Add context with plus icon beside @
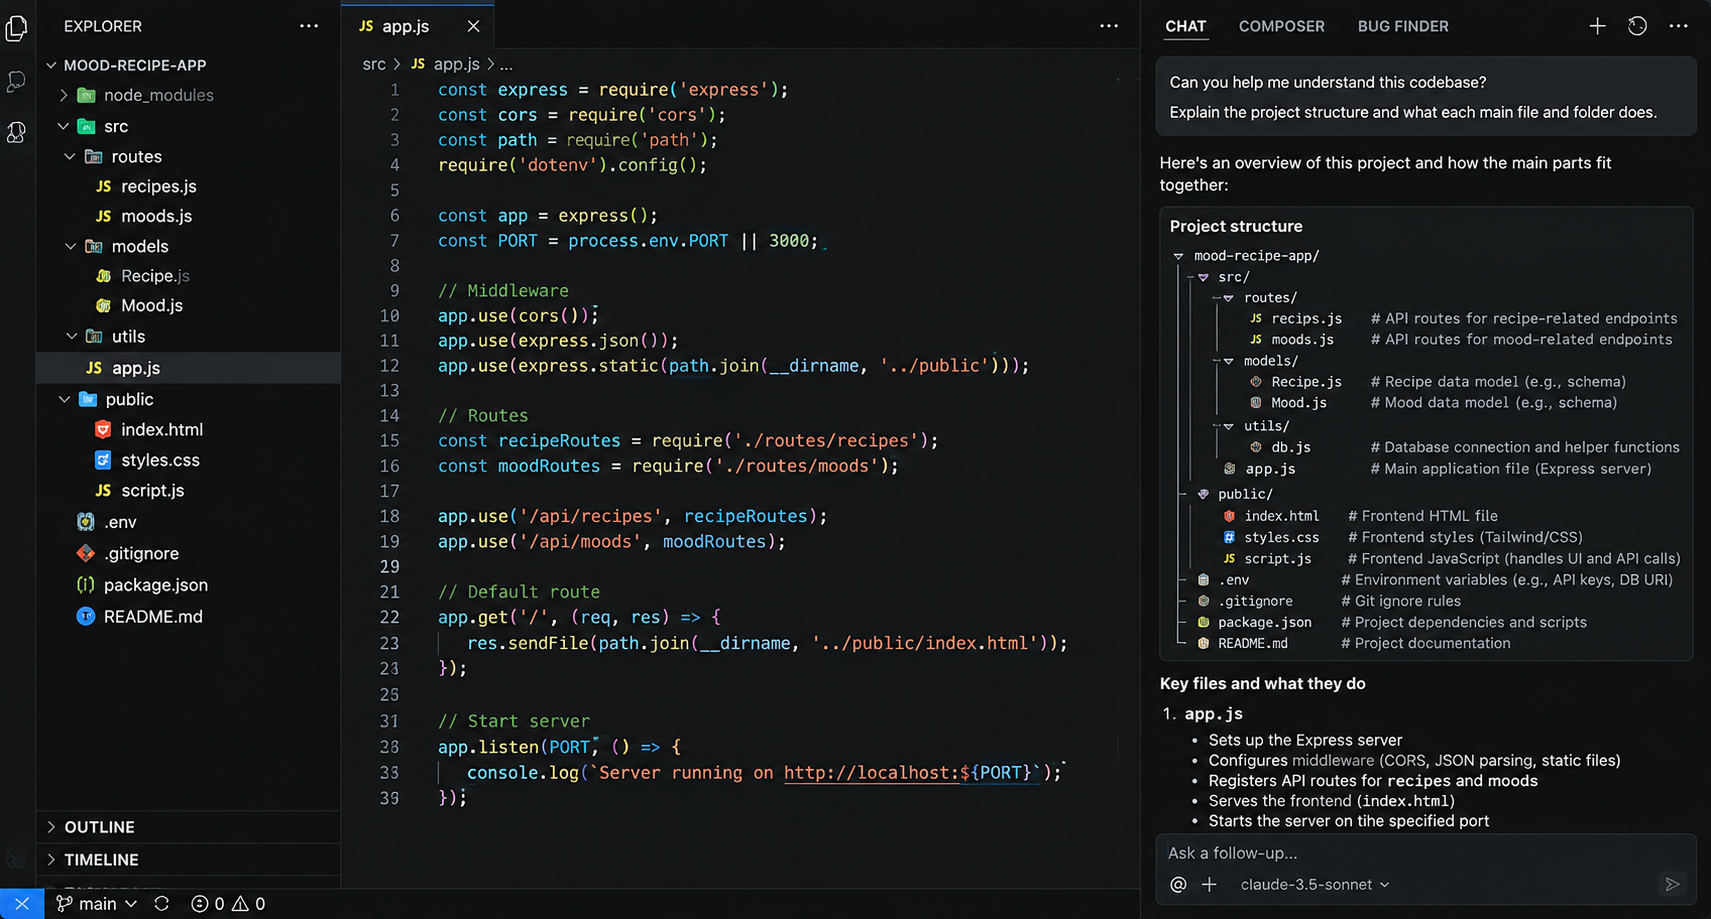Screen dimensions: 1711x919 click(1209, 884)
